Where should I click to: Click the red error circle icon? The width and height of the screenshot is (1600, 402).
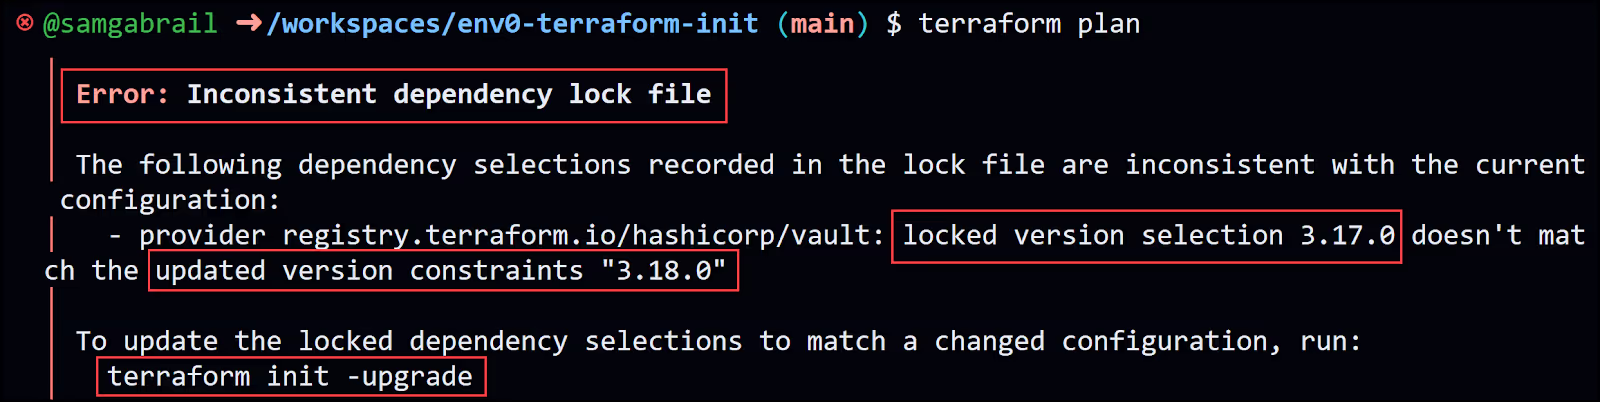[x=25, y=23]
